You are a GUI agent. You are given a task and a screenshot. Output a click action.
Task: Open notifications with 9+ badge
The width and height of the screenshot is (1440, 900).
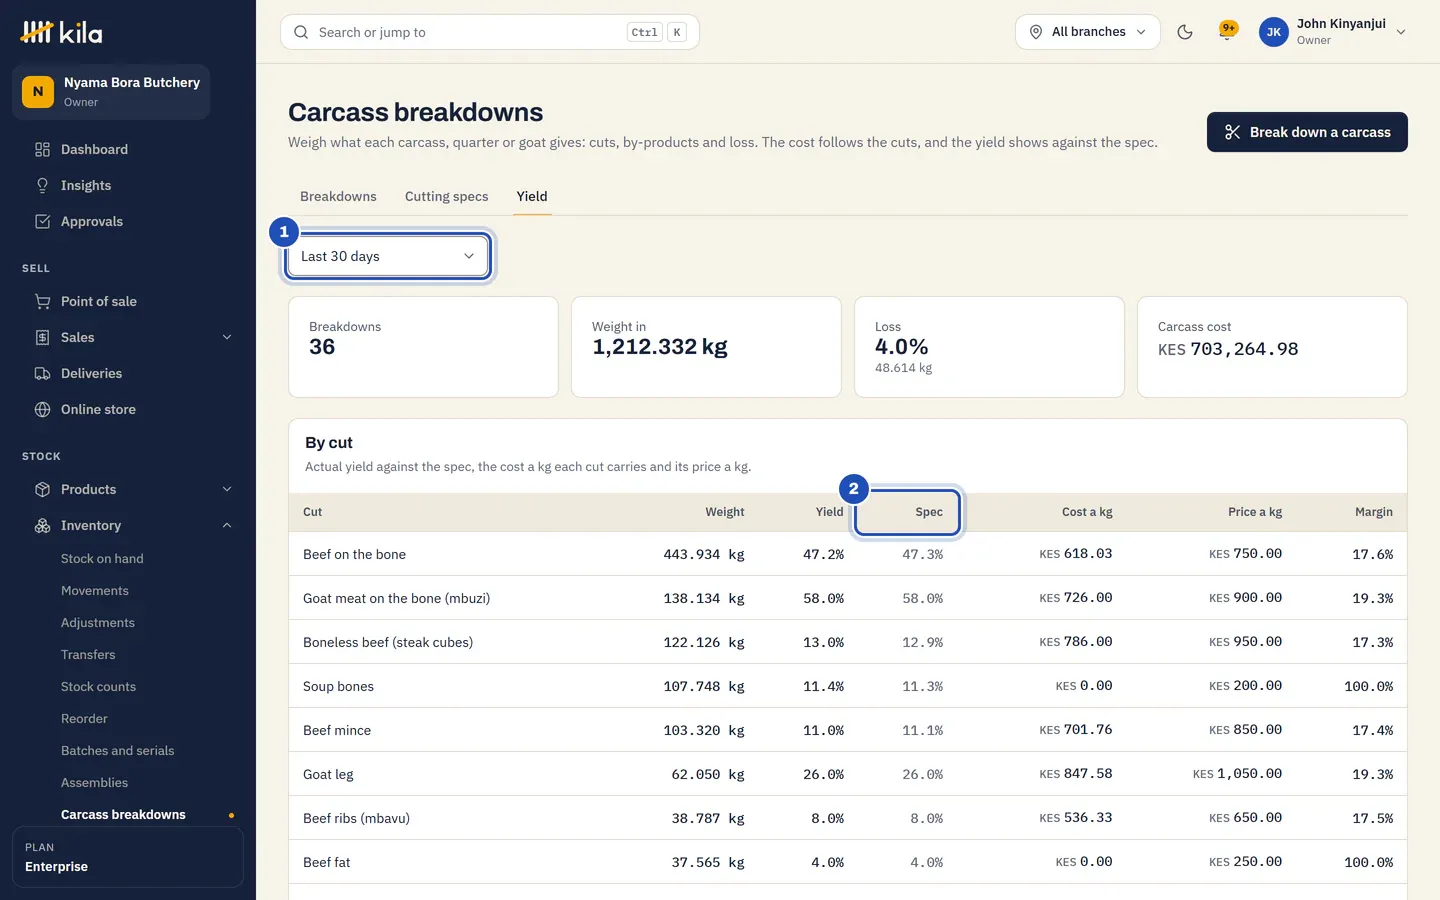point(1227,32)
